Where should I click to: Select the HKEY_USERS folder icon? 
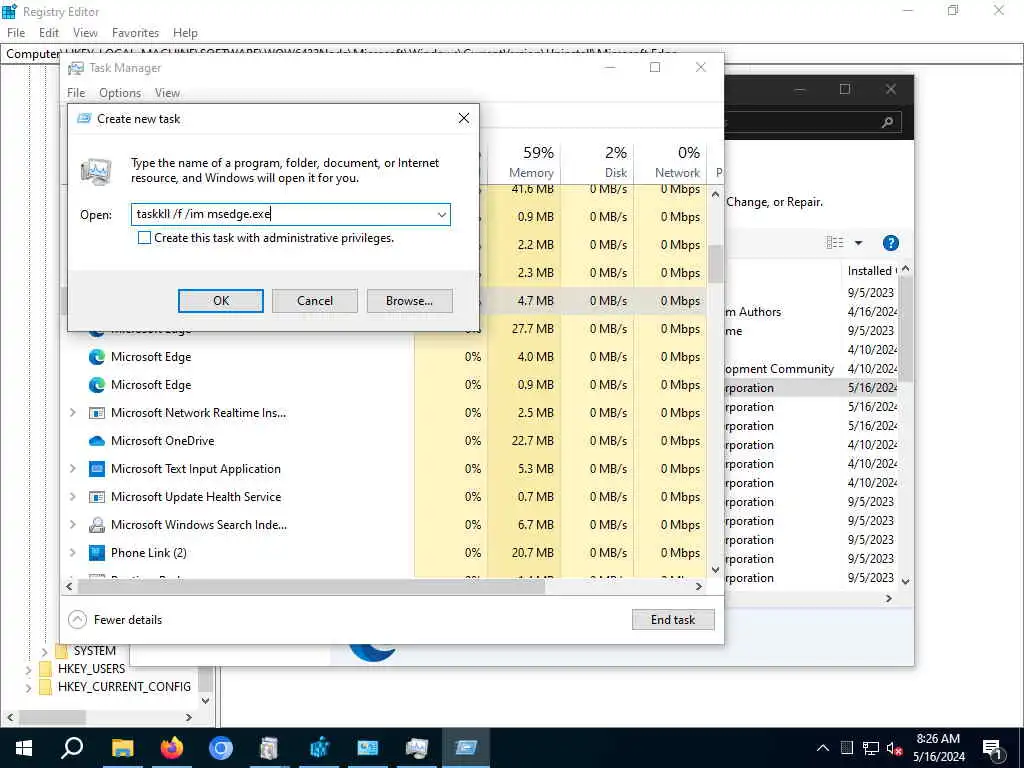coord(45,669)
